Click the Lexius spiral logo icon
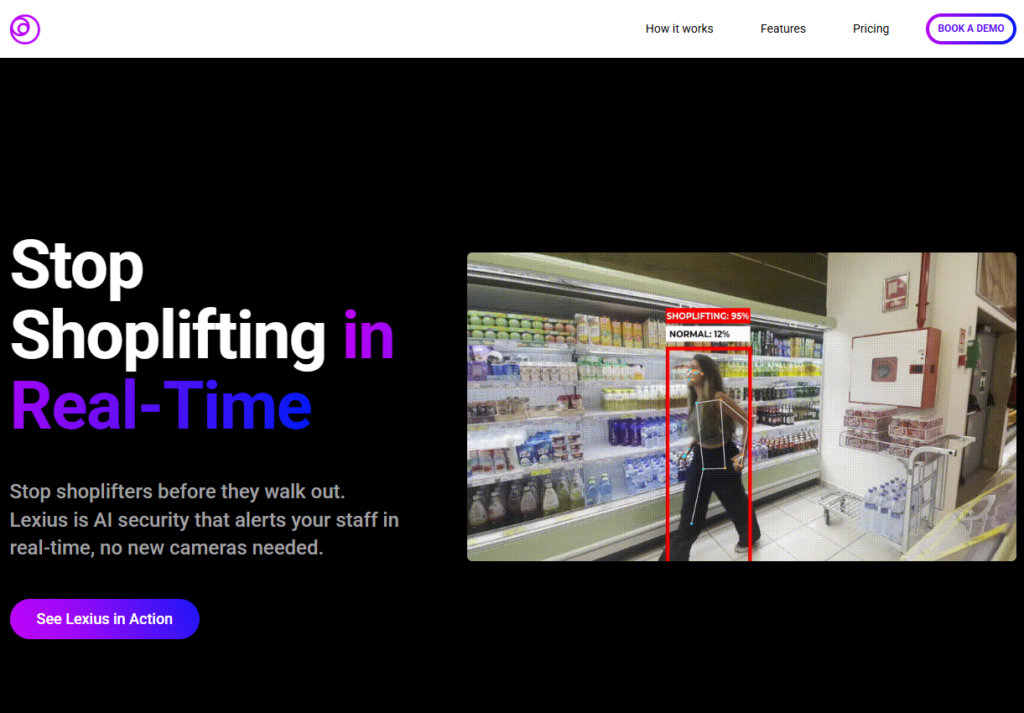This screenshot has width=1024, height=713. [25, 29]
